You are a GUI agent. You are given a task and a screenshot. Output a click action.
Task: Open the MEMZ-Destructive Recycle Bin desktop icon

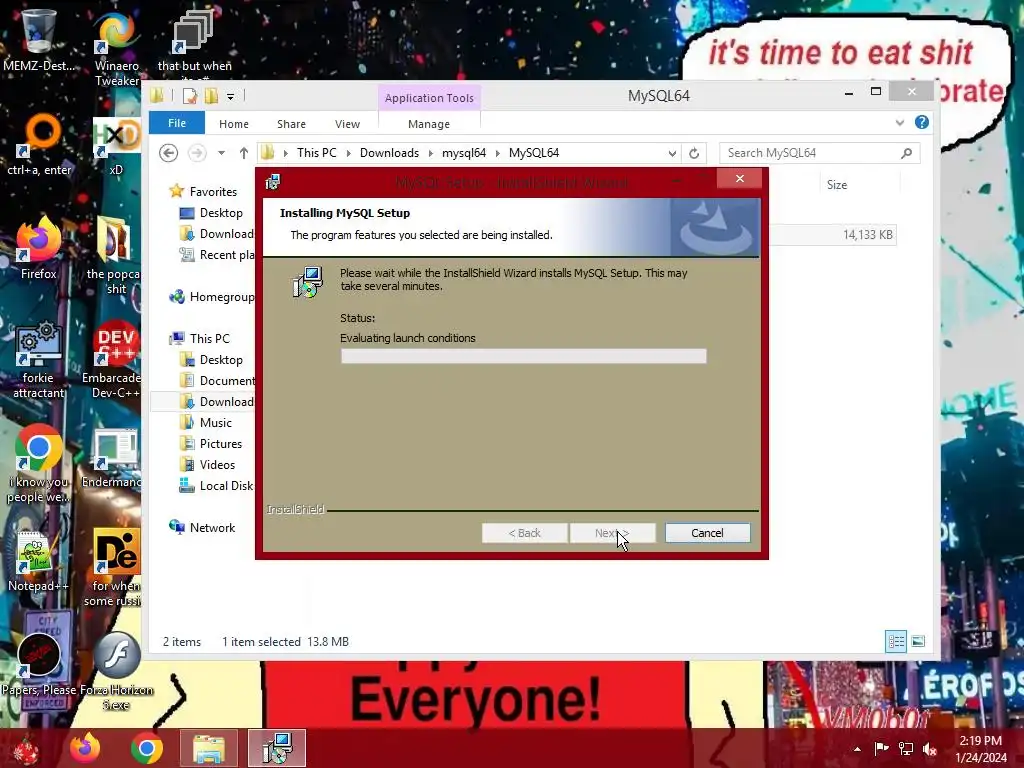39,40
